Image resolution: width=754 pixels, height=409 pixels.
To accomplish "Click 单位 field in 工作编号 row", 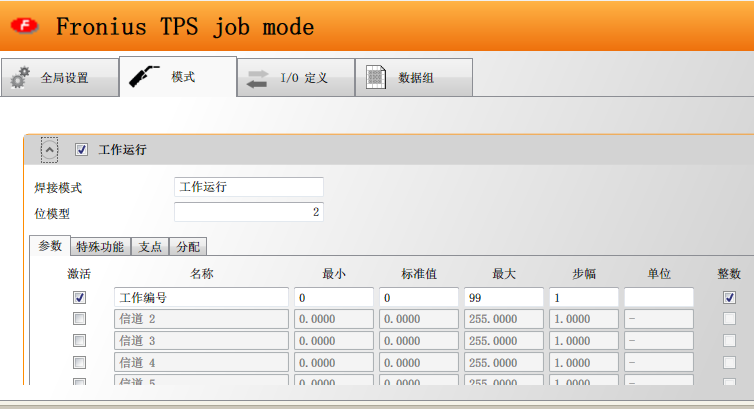I will 659,297.
